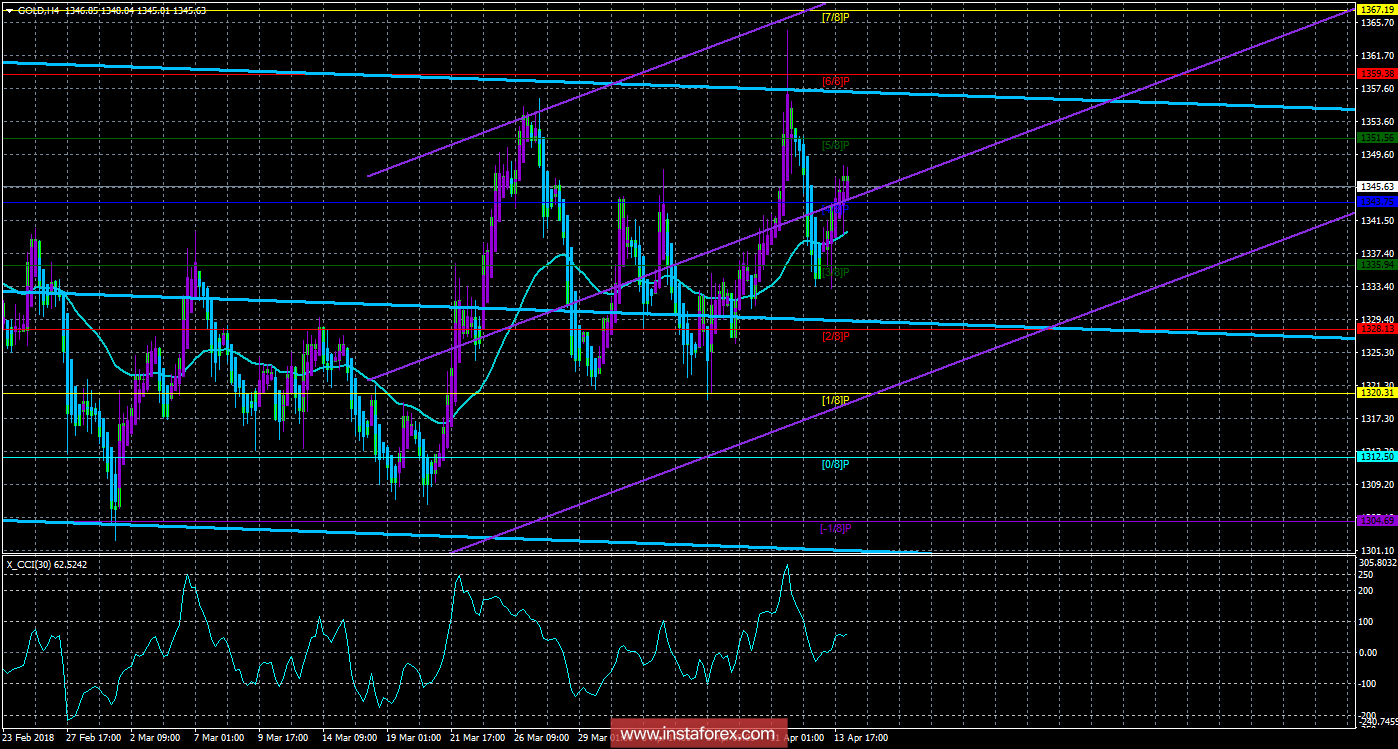Select the 0/8 P Murray level label
The height and width of the screenshot is (749, 1398).
(834, 464)
